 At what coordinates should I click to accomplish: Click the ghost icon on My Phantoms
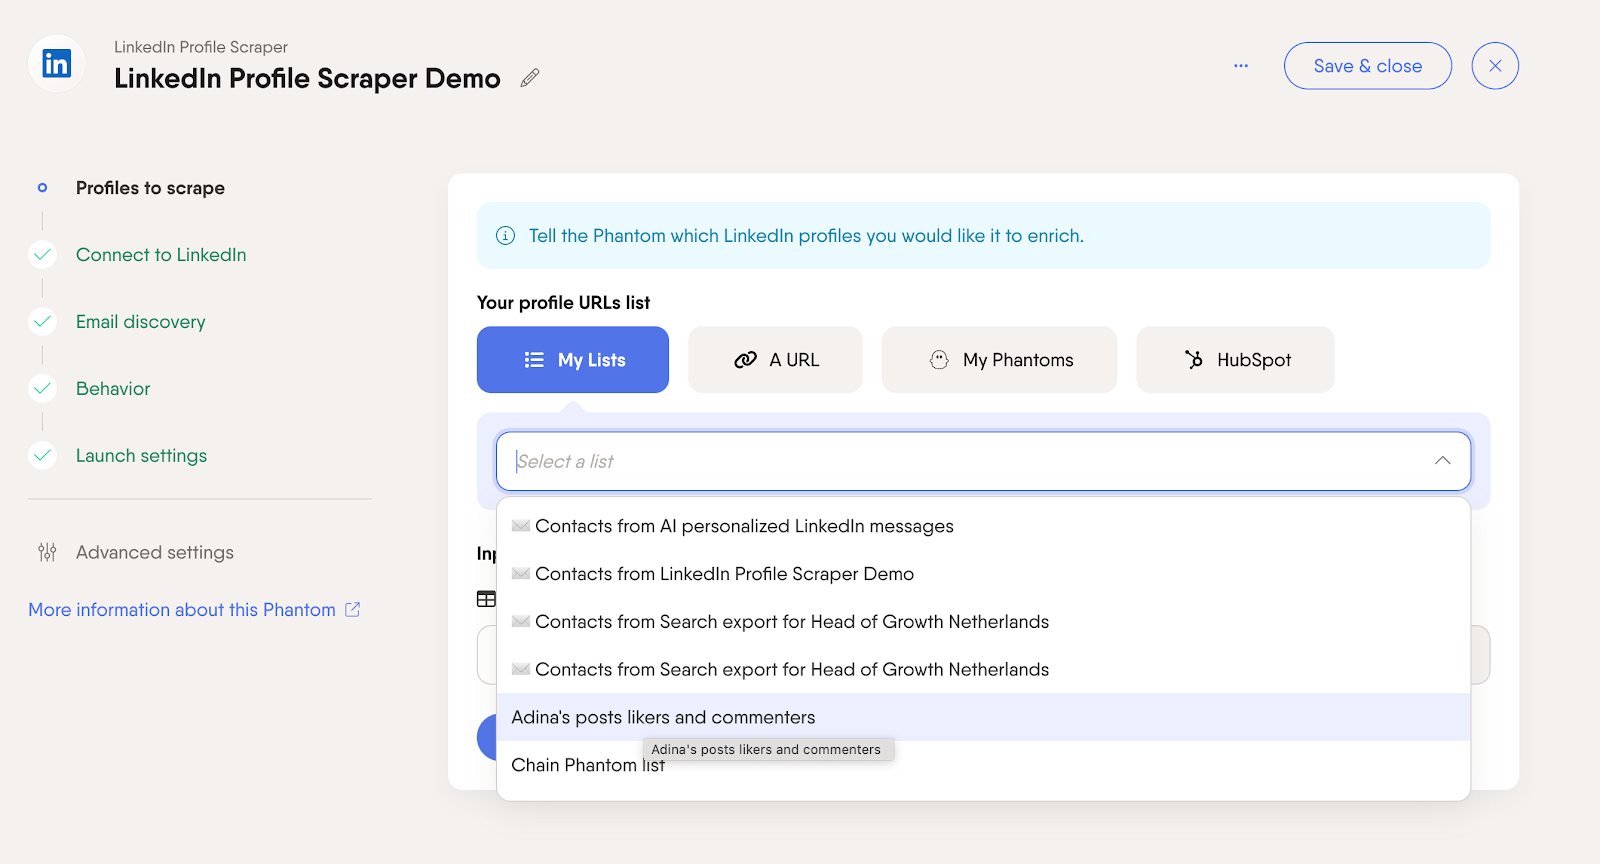pyautogui.click(x=939, y=360)
